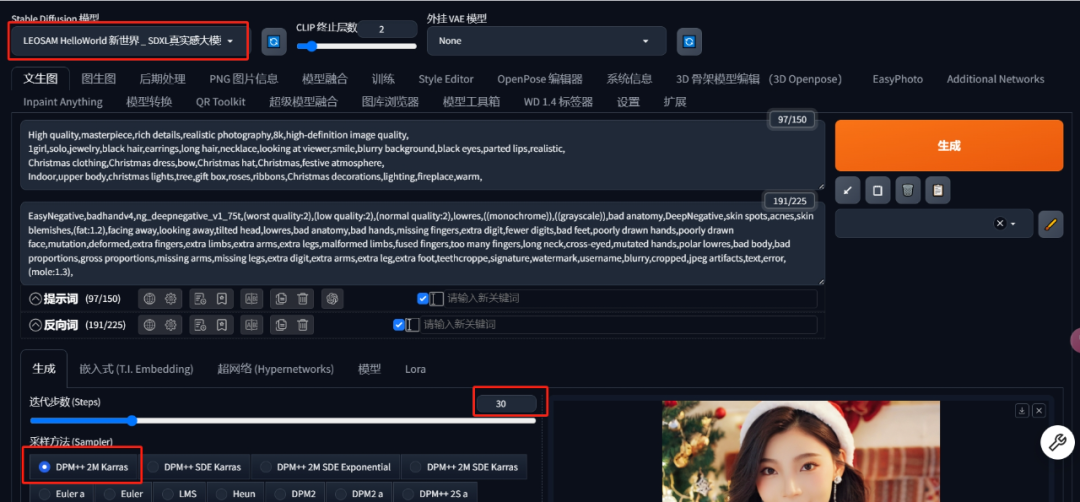Collapse the 提示词 section chevron
The height and width of the screenshot is (502, 1080).
[36, 299]
